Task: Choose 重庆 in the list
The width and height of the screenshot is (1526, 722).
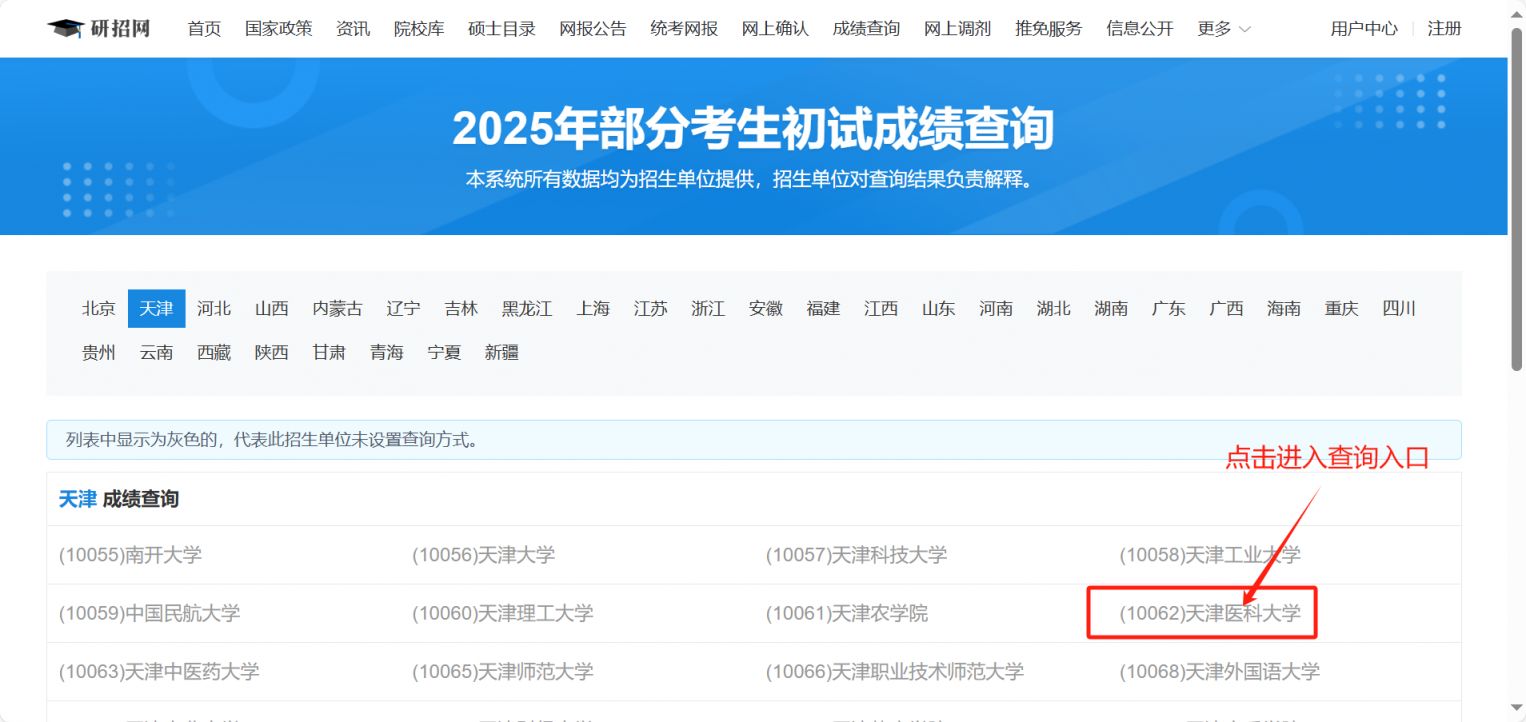Action: tap(1342, 309)
